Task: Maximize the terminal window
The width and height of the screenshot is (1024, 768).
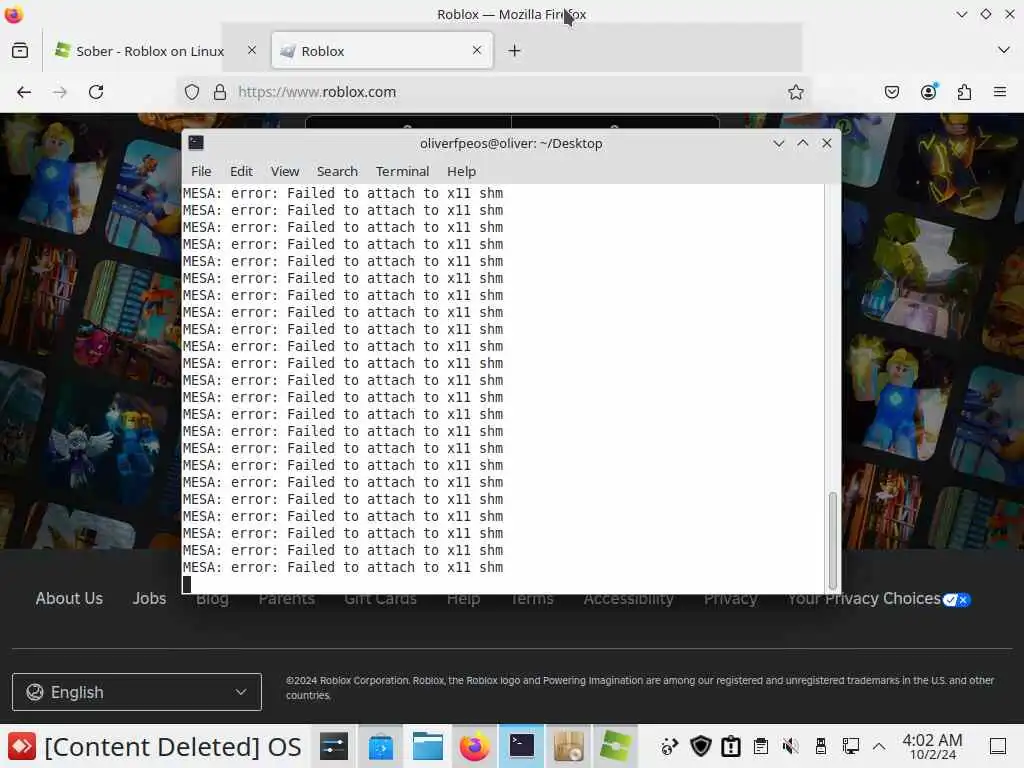Action: click(803, 143)
